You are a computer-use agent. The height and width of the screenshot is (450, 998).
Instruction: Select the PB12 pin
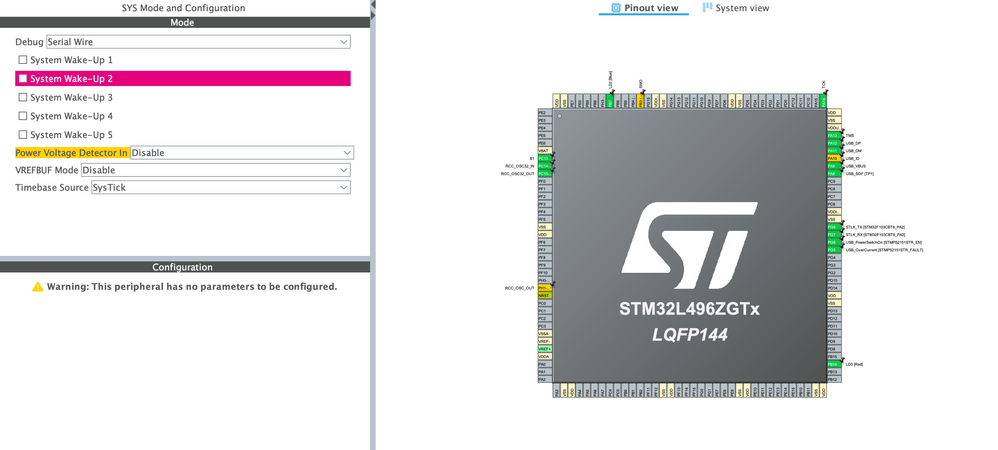(834, 379)
